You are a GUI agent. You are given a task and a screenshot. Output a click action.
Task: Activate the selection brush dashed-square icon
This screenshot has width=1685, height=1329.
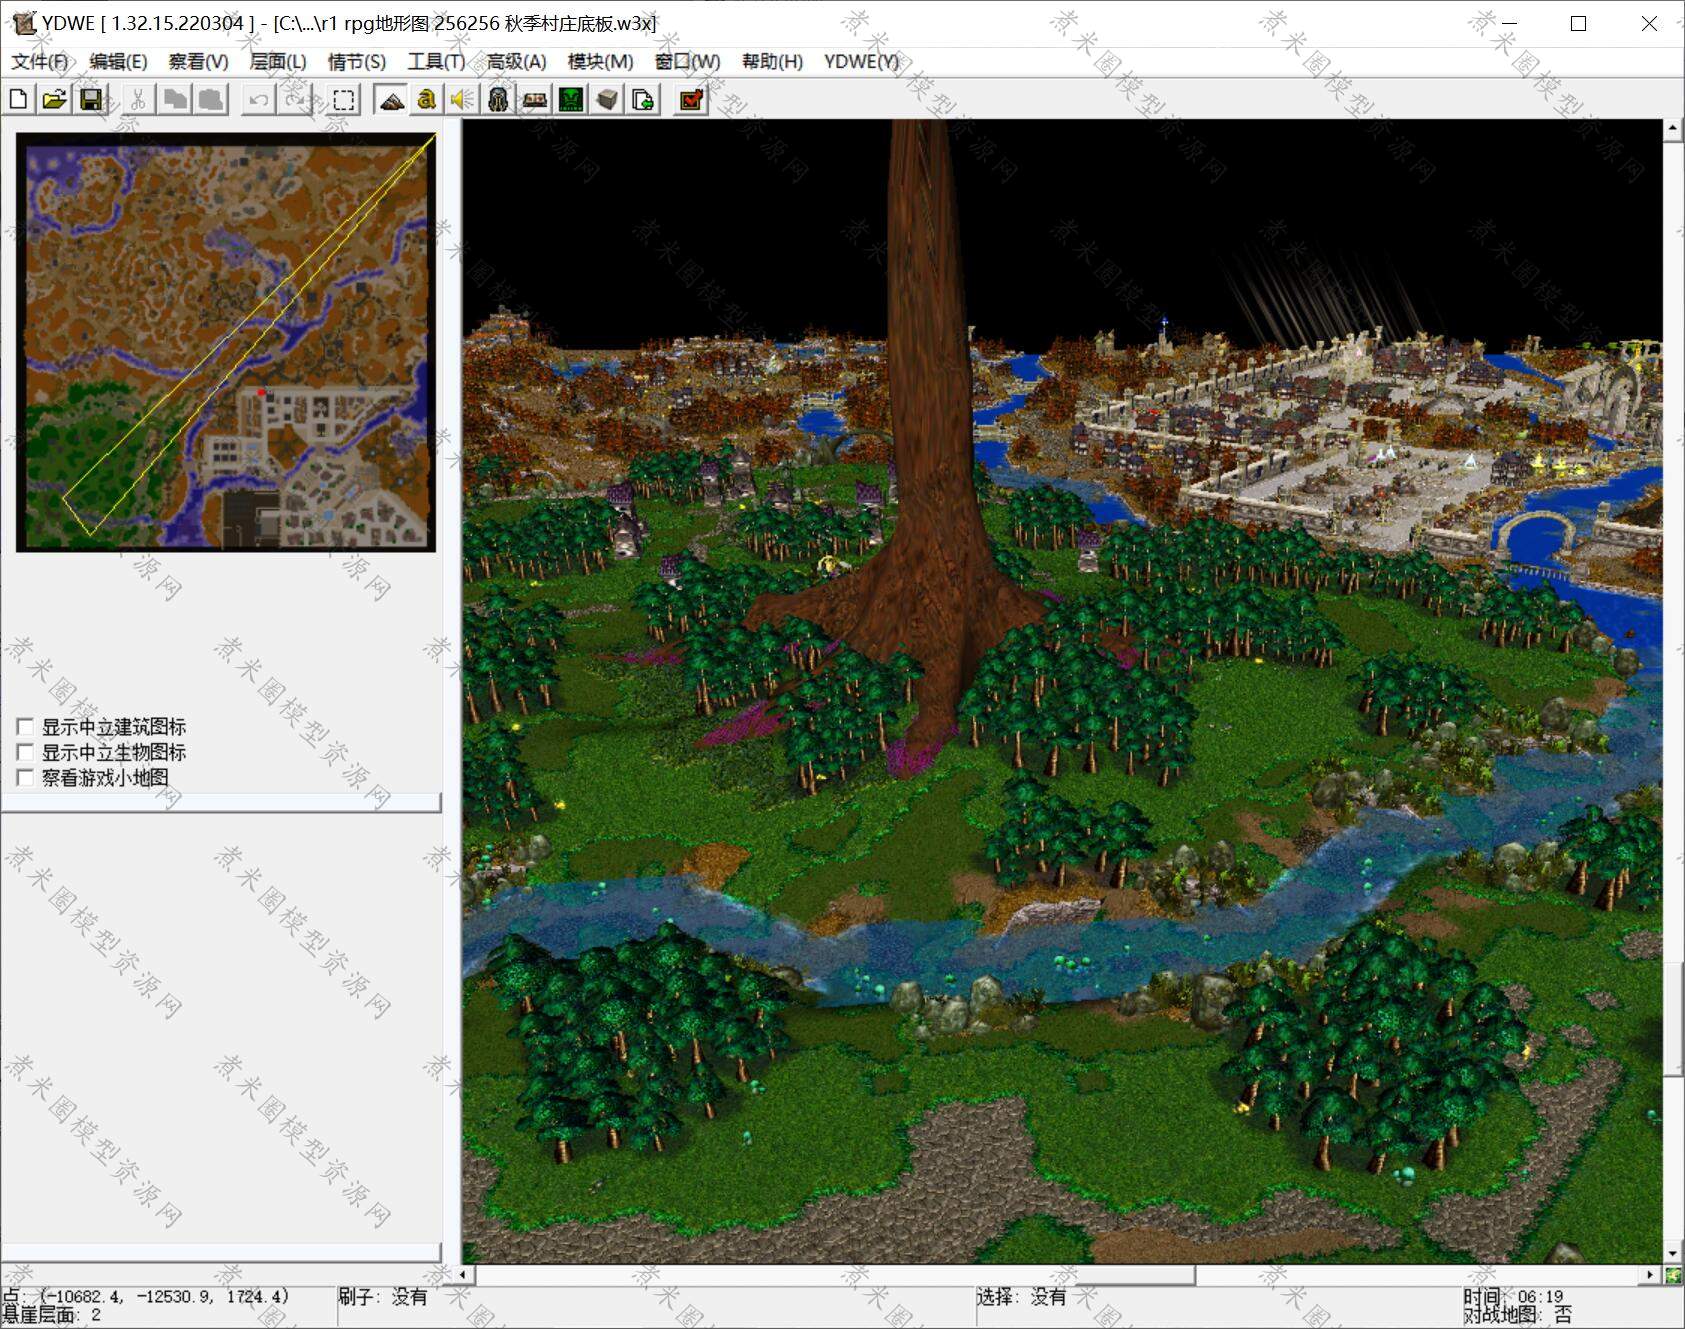(x=344, y=99)
